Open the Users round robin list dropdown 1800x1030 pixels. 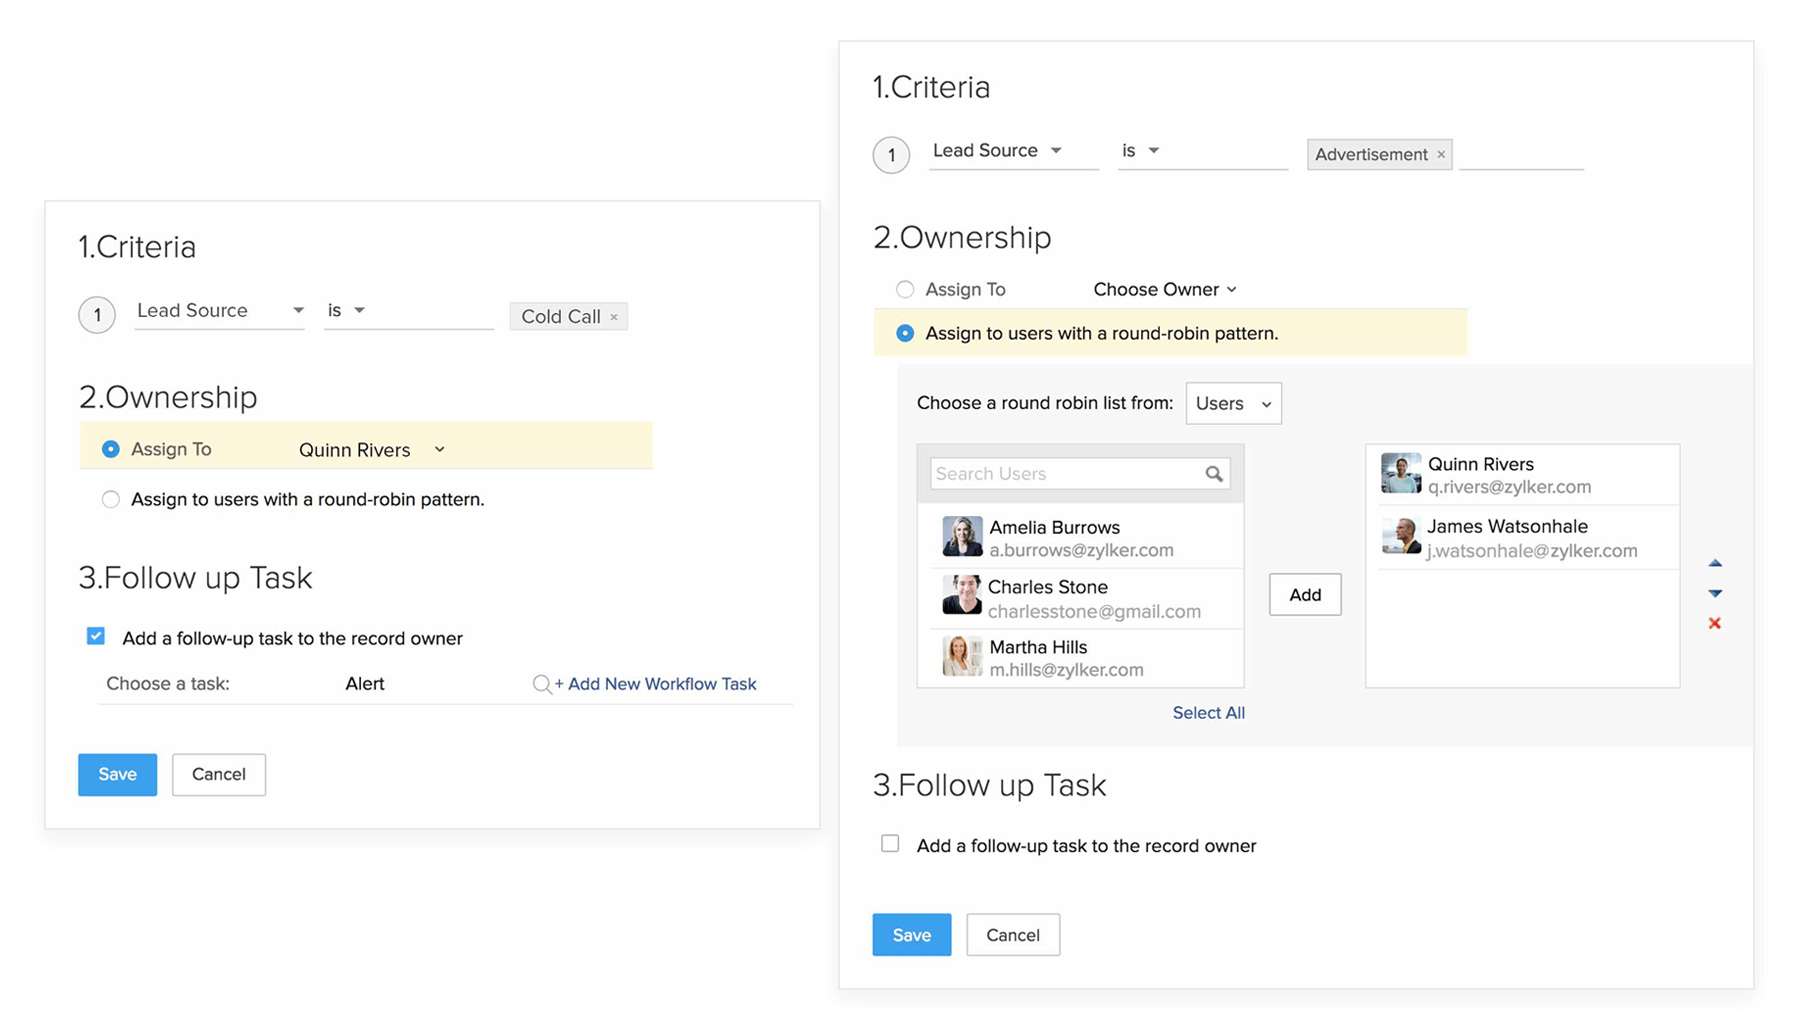click(x=1233, y=403)
